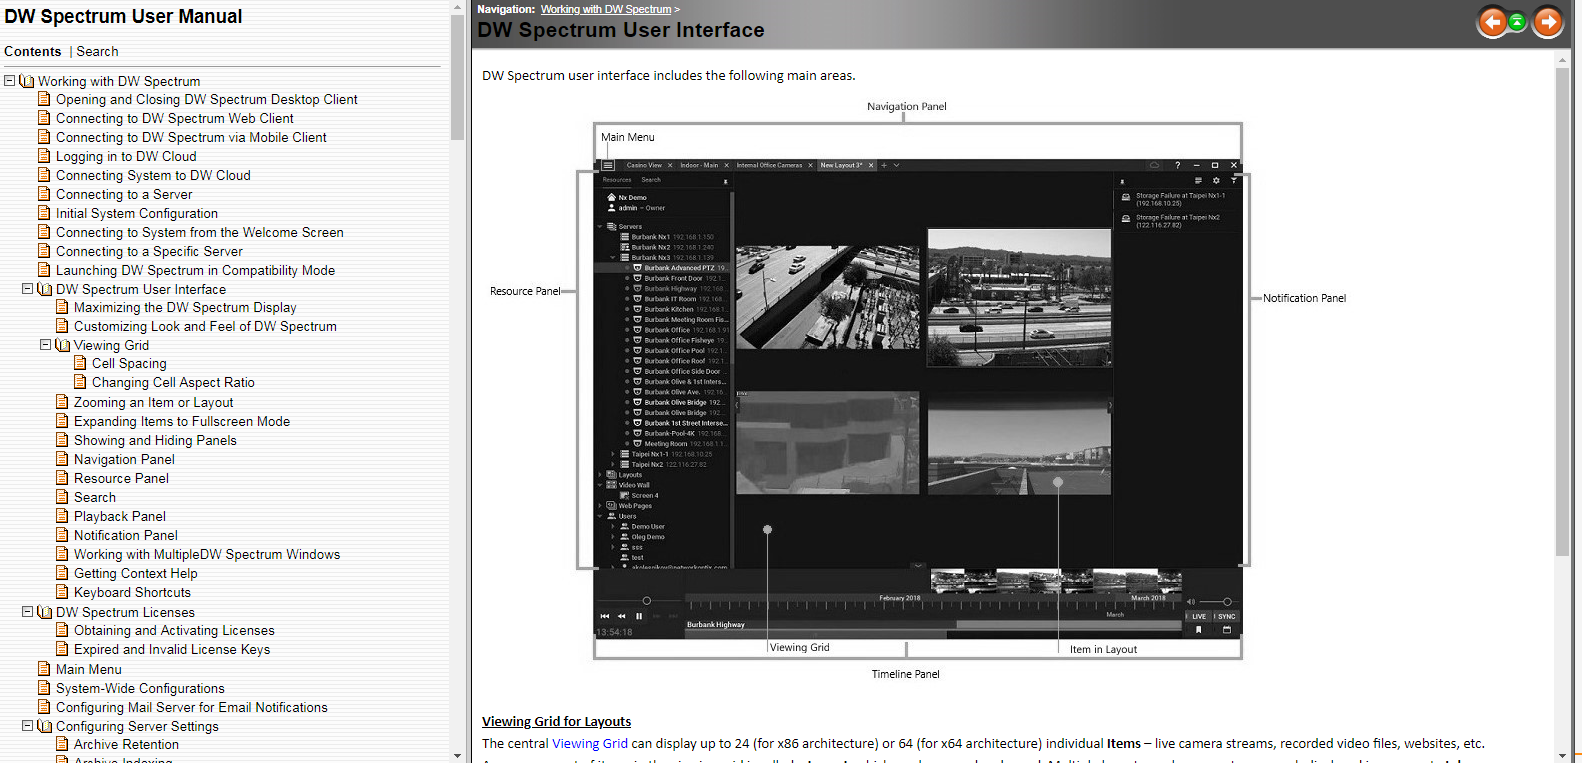Screen dimensions: 1582x763
Task: Collapse the Configuring Server Settings node
Action: [x=28, y=726]
